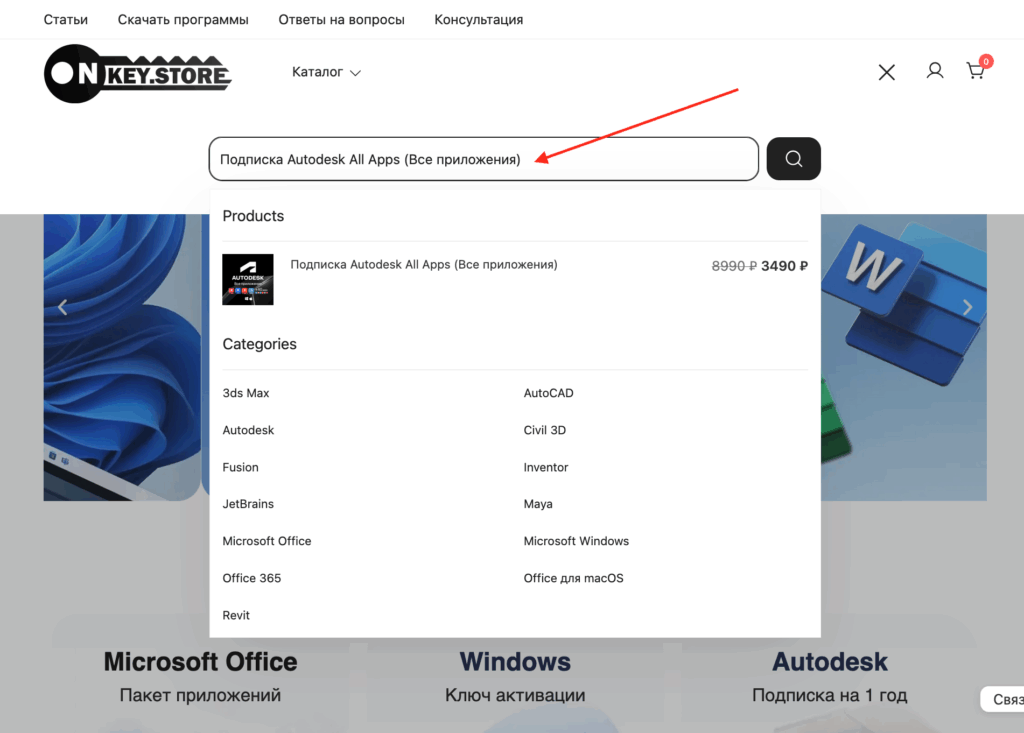Click the OnKey.Store logo
Image resolution: width=1024 pixels, height=733 pixels.
138,73
